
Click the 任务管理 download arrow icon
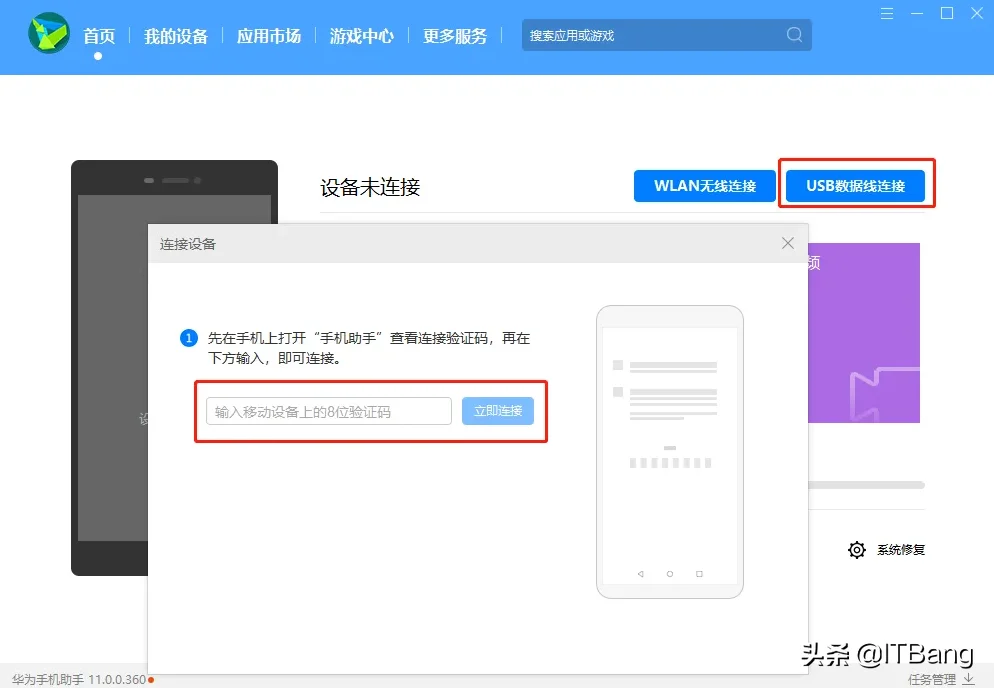[968, 679]
